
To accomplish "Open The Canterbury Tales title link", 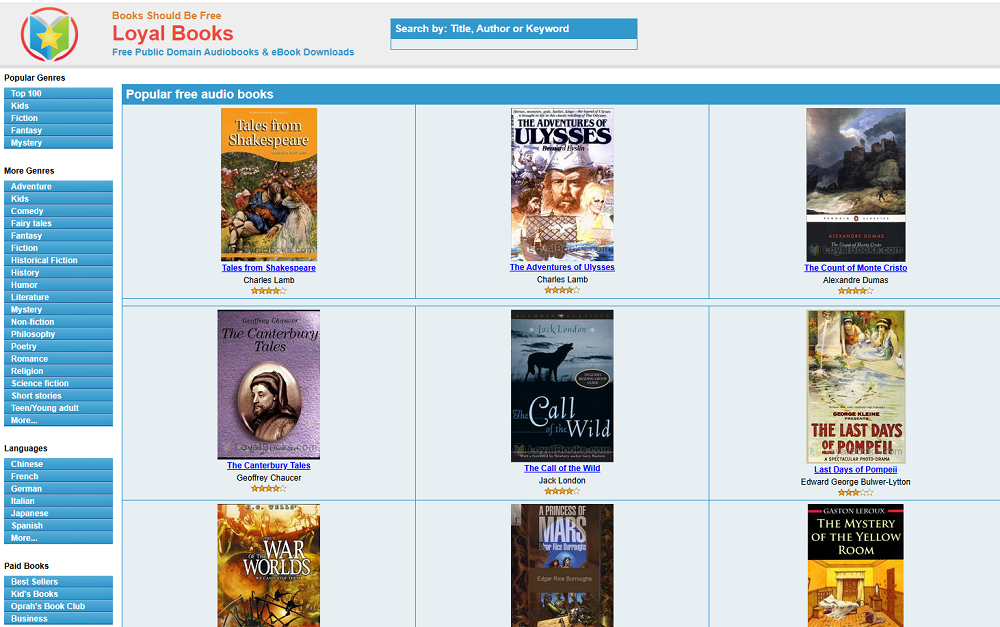I will [x=268, y=466].
